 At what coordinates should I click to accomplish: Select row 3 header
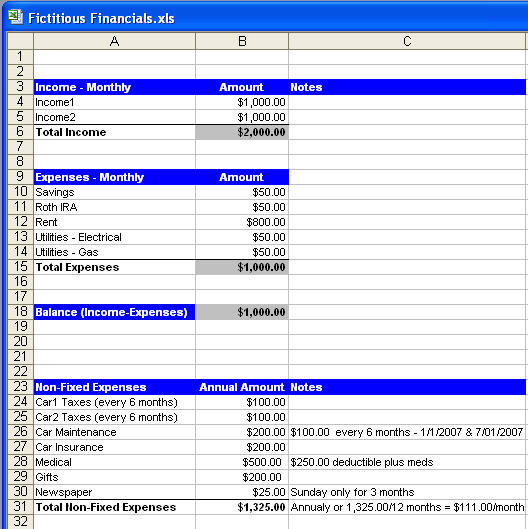20,87
